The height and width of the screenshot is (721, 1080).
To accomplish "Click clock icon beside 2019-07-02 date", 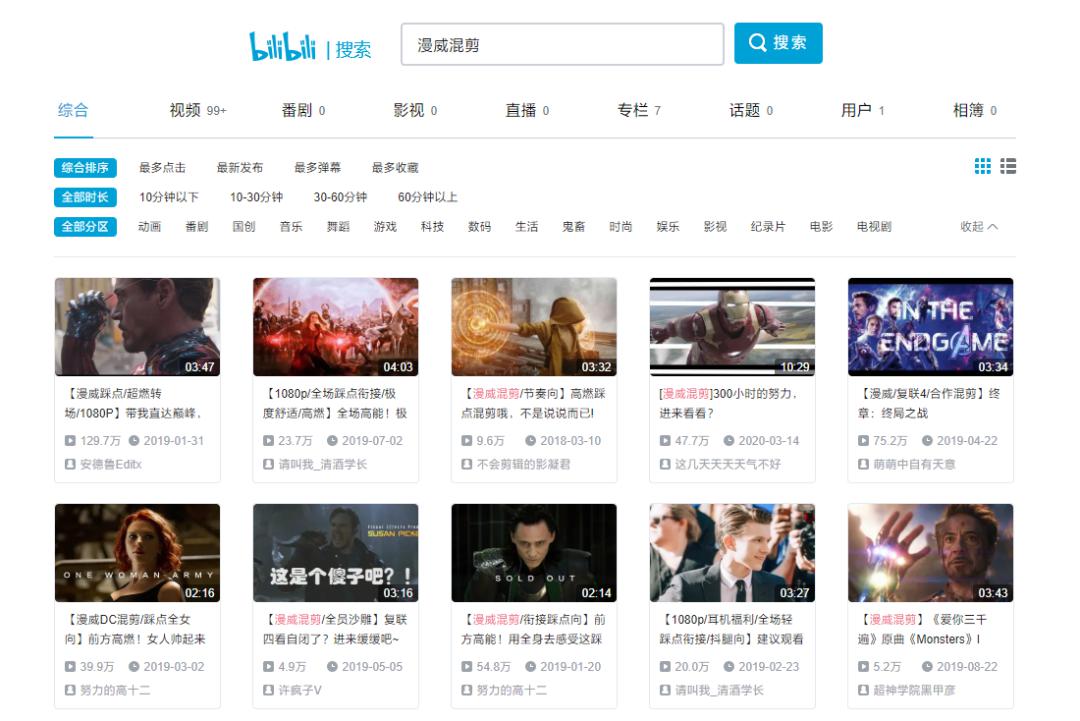I will pyautogui.click(x=332, y=441).
